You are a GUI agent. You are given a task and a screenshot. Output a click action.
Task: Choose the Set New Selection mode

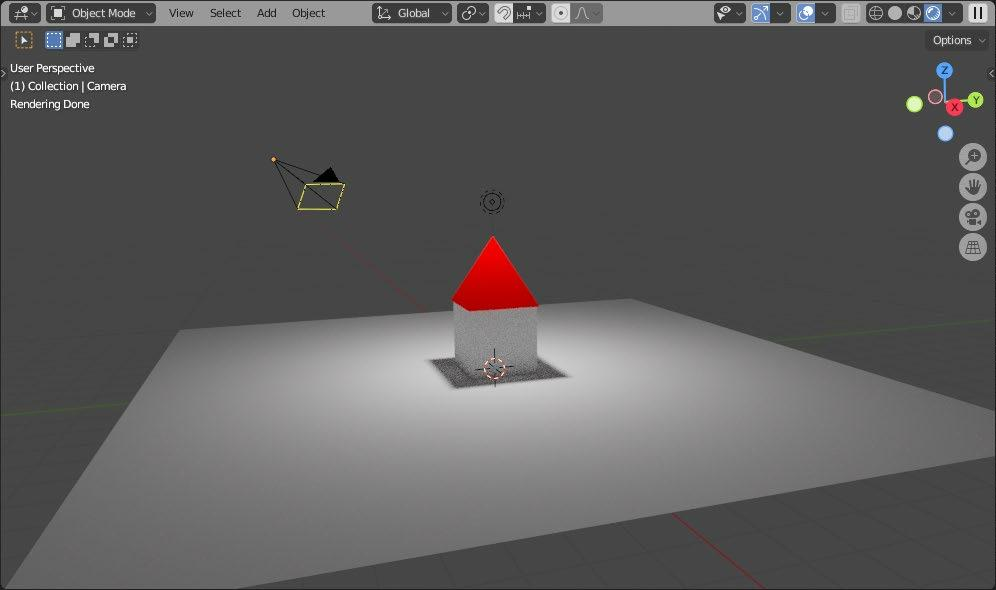click(54, 40)
